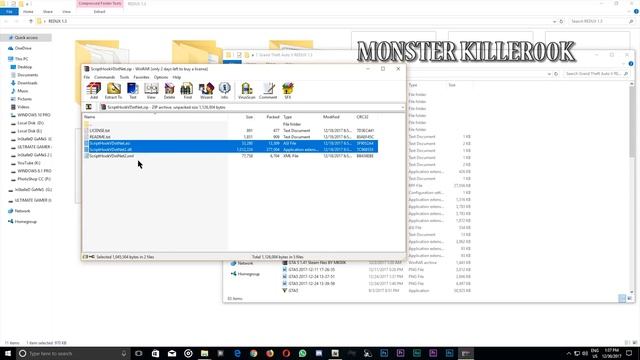Sort WinRAR list by CRC32 column
Image resolution: width=640 pixels, height=360 pixels.
point(362,117)
